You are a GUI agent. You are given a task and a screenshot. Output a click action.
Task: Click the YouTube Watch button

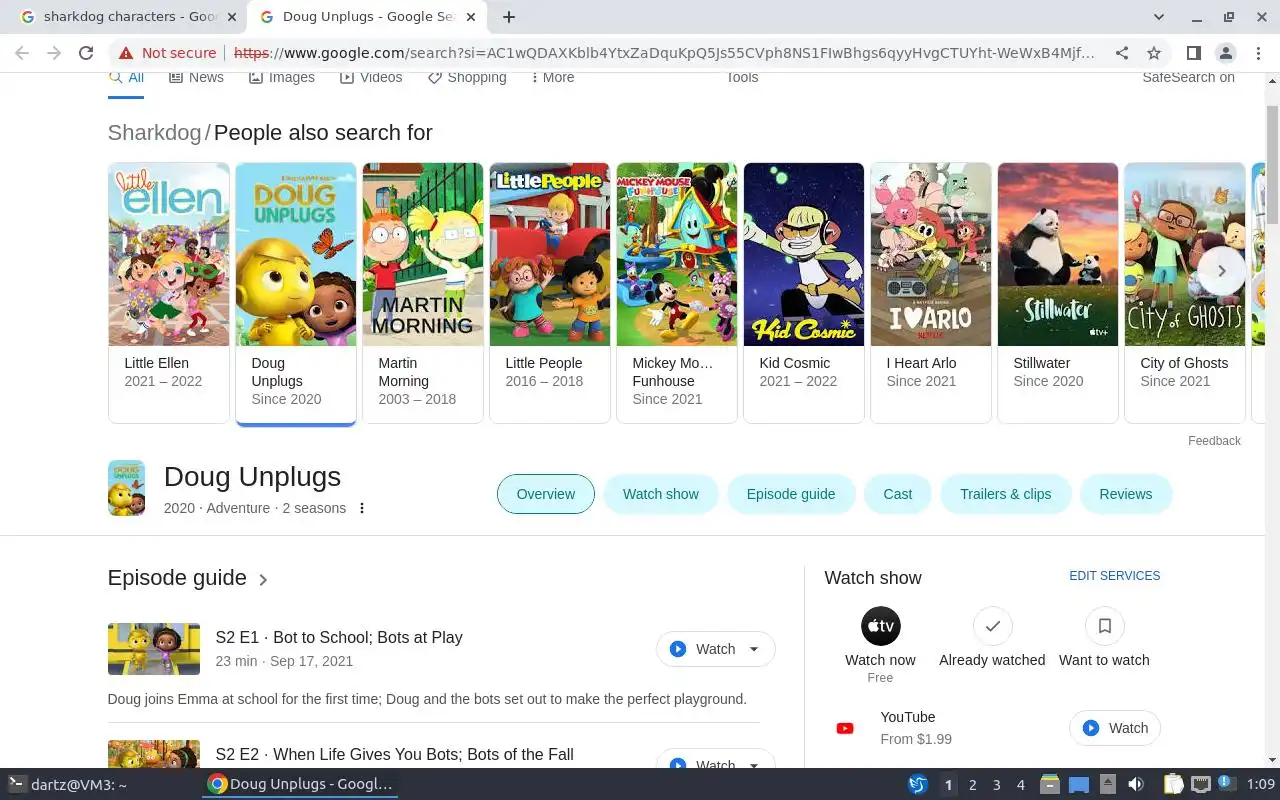[1115, 728]
